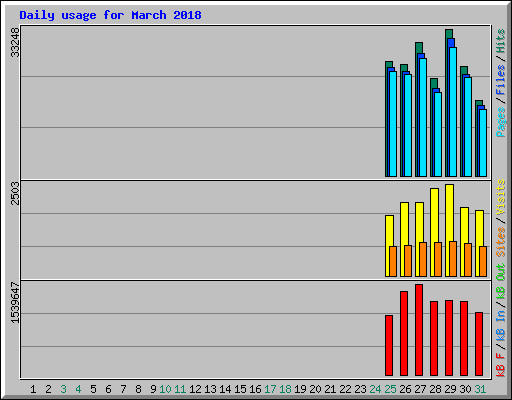Click the red 'kB F' legend label
This screenshot has width=512, height=400.
[x=500, y=365]
